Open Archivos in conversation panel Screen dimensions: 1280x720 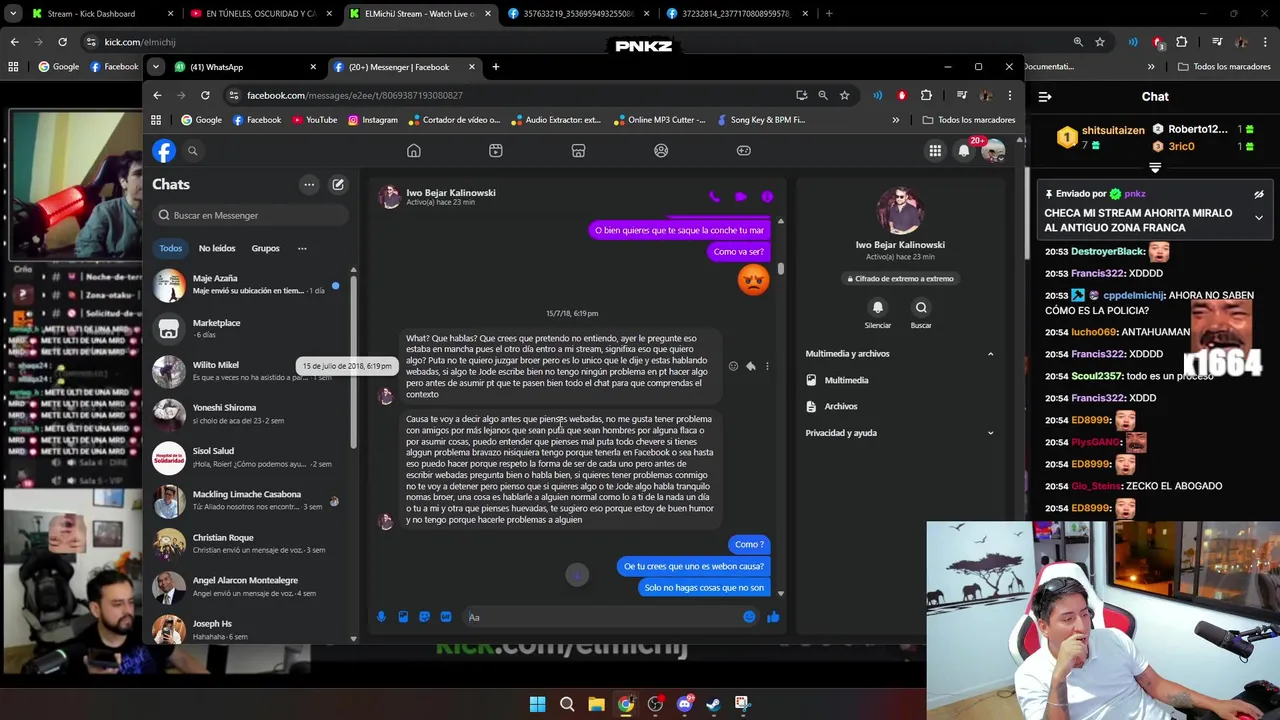click(840, 406)
